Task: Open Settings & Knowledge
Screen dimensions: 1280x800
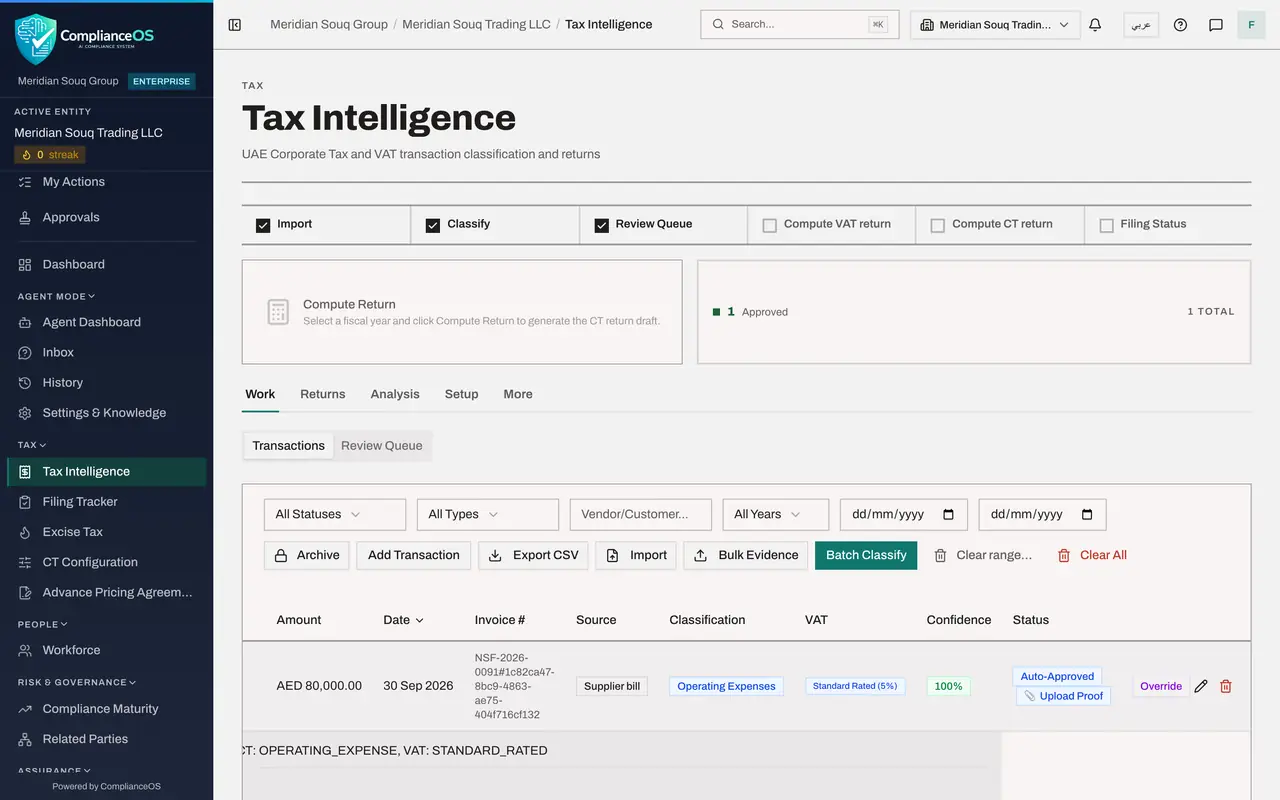Action: [106, 412]
